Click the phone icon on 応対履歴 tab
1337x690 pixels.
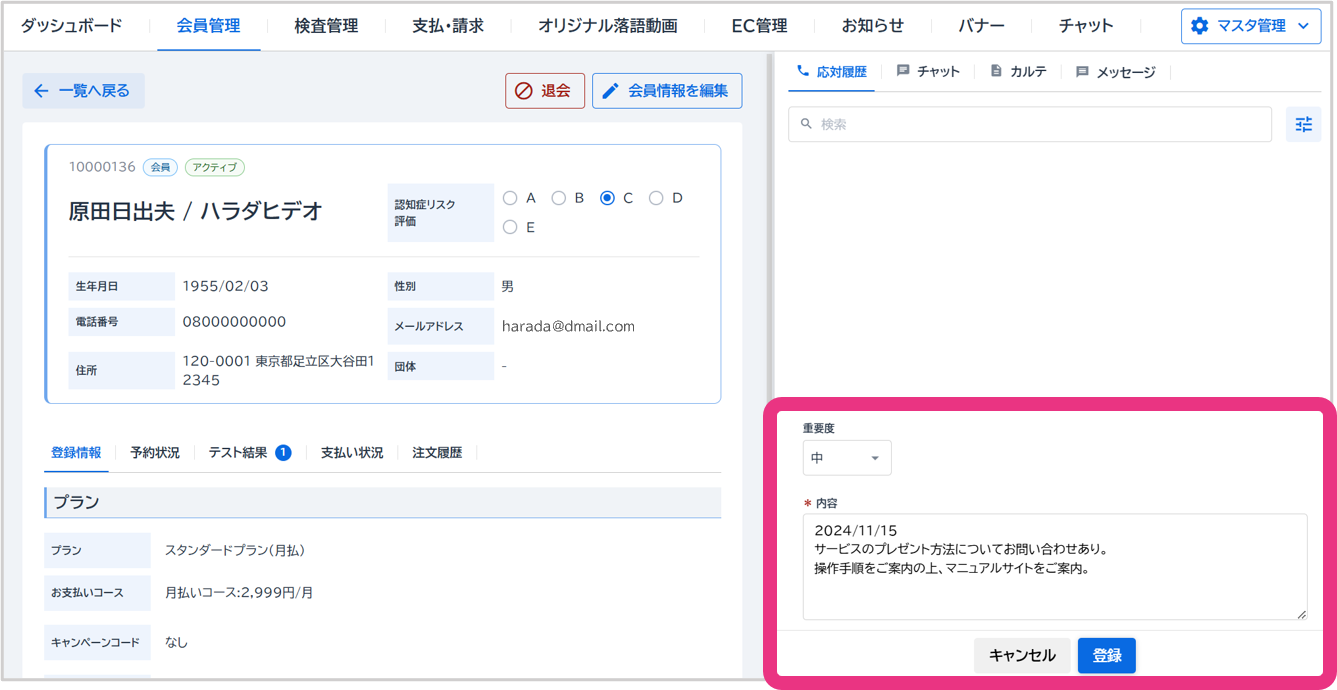pos(802,71)
